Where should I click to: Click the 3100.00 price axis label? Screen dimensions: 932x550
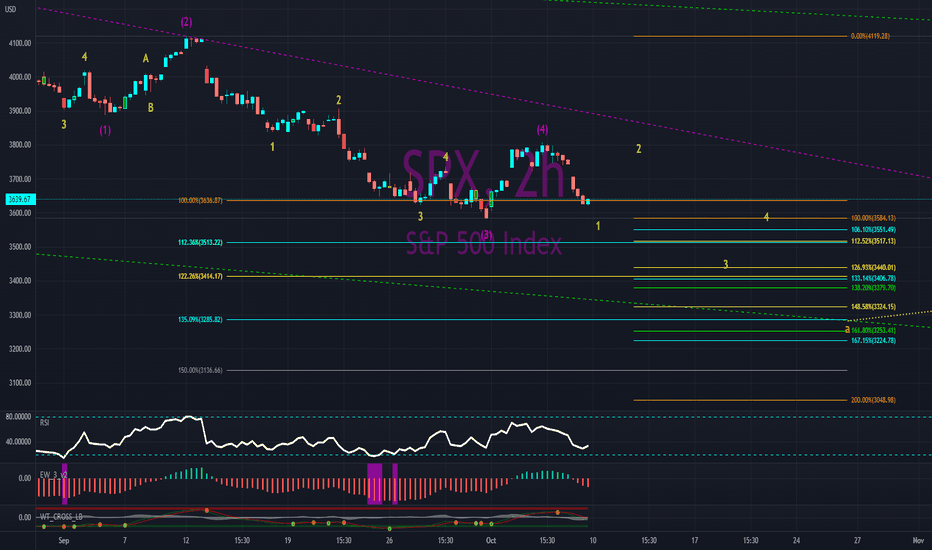pyautogui.click(x=20, y=383)
